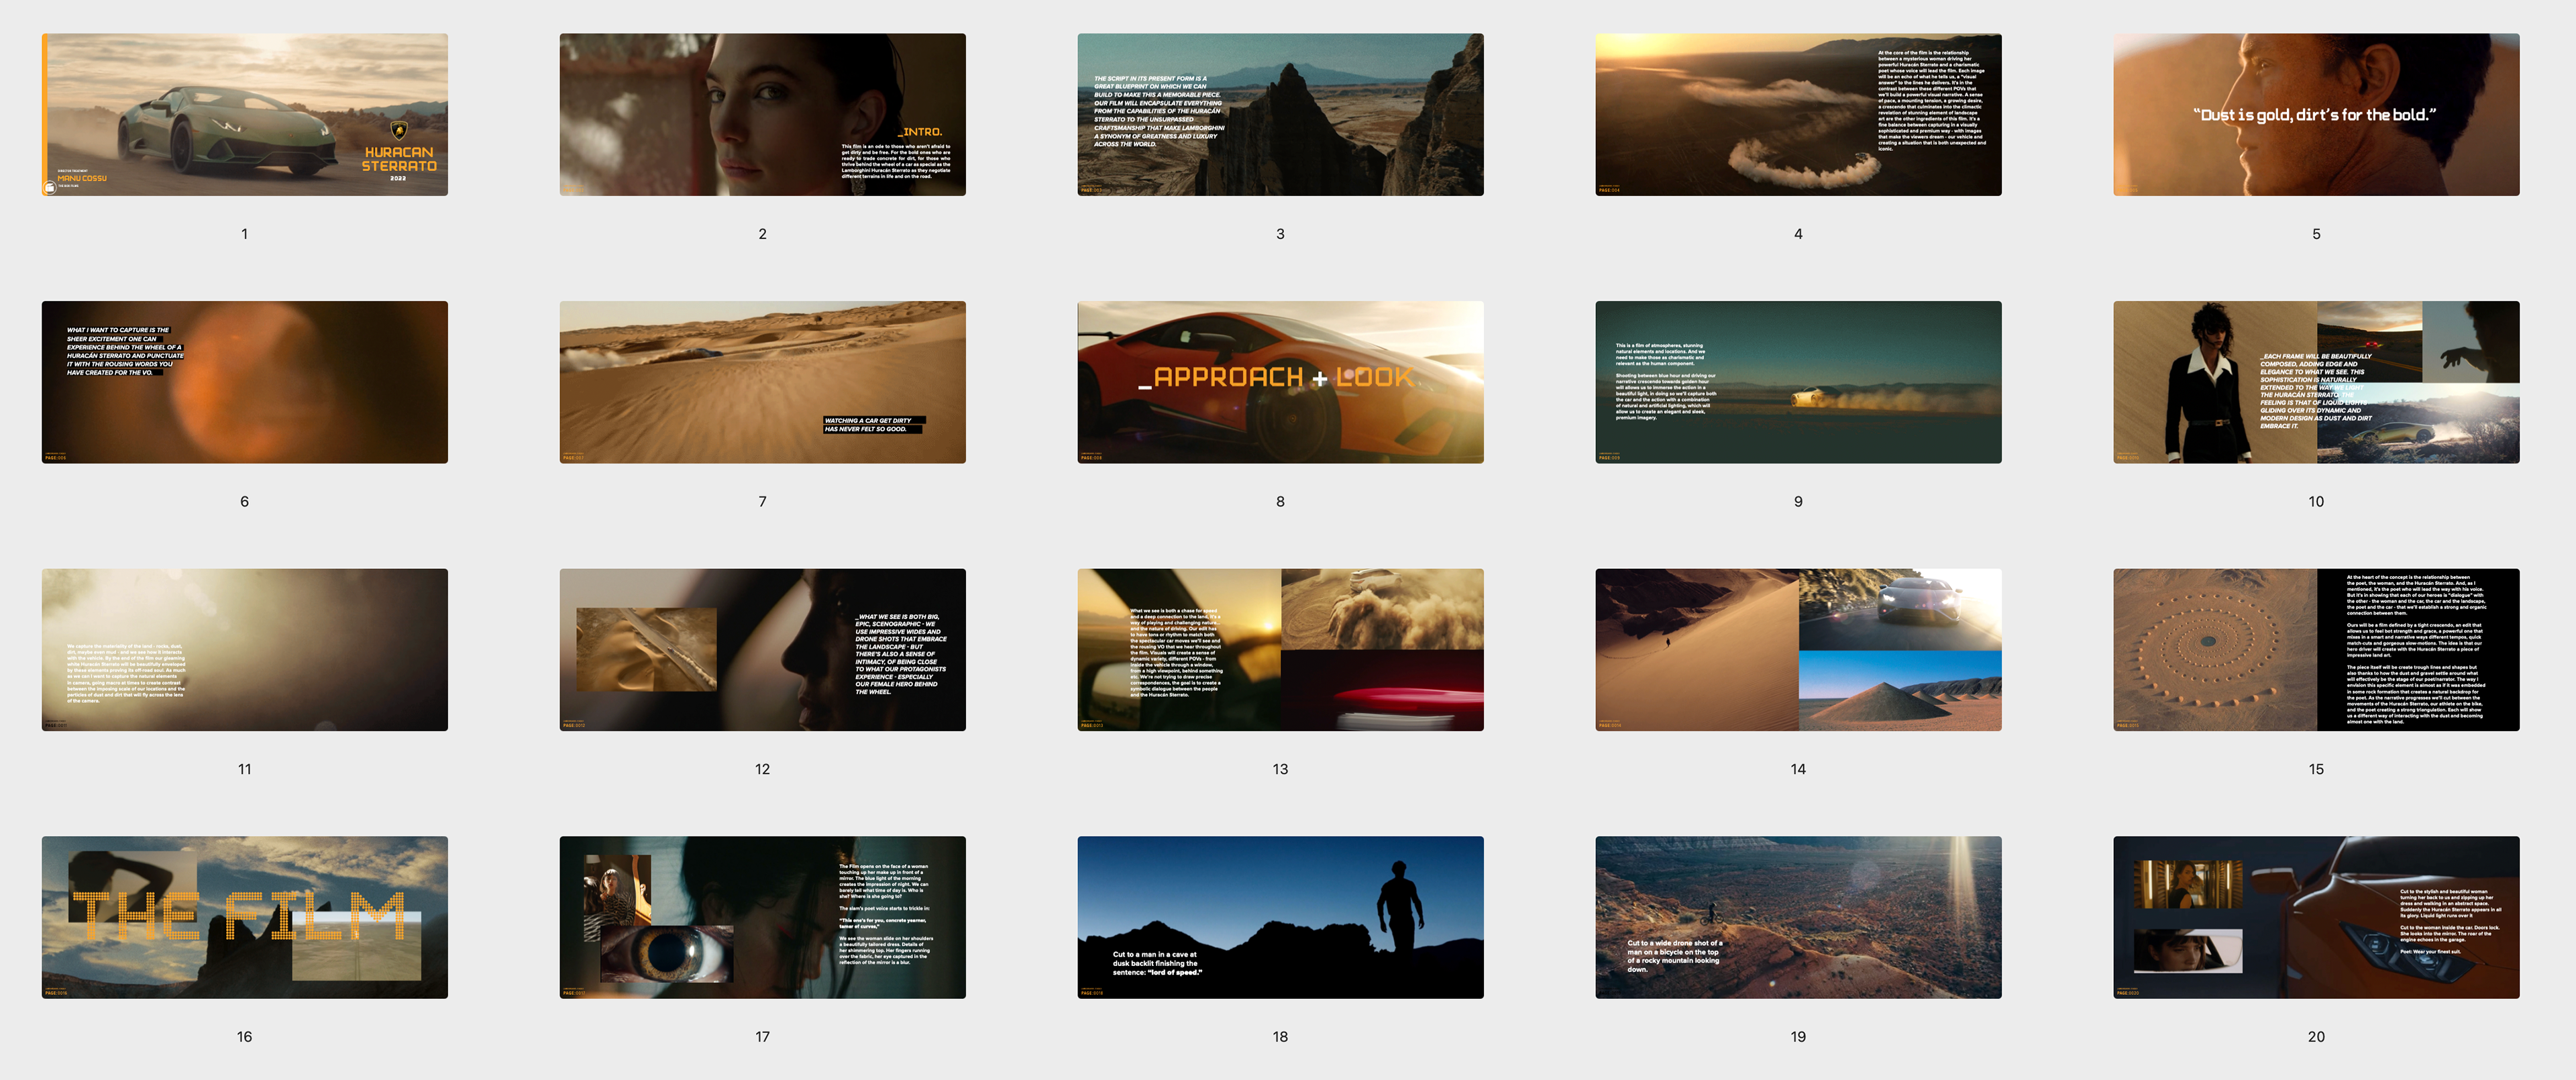
Task: Select slide 3 rocky desert landscape thumbnail
Action: coord(1280,115)
